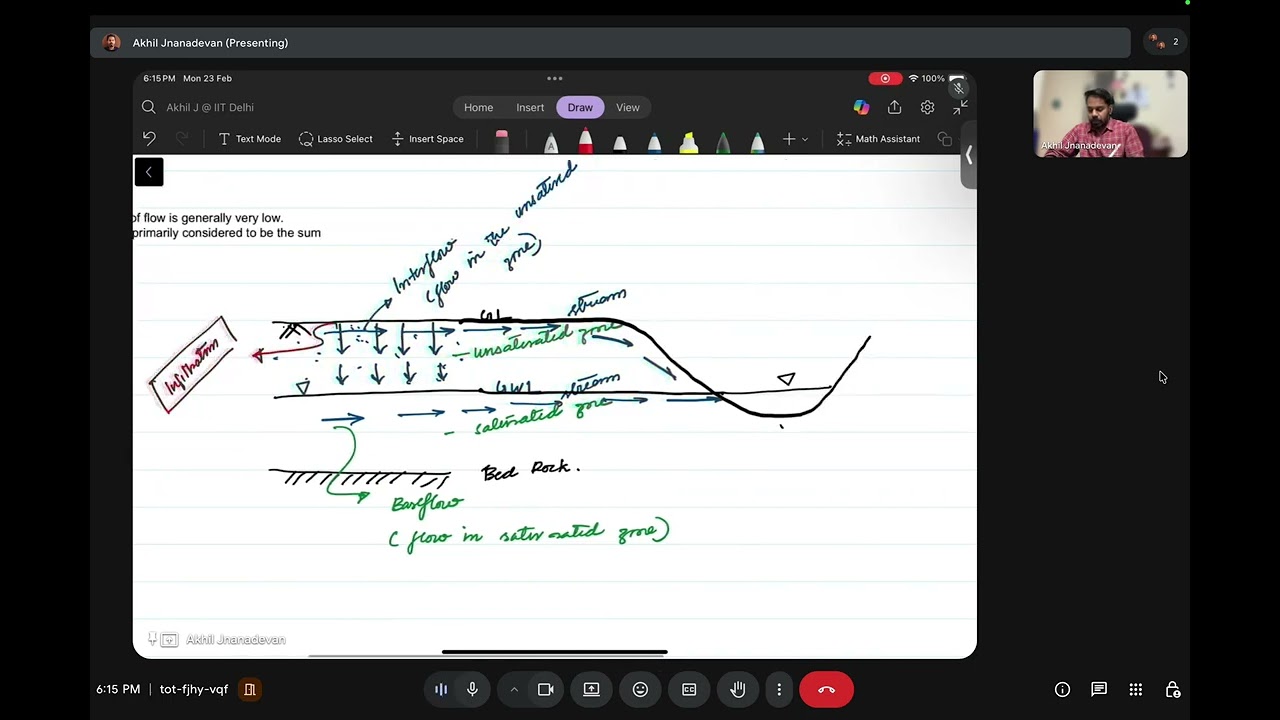Click meeting code tot-fjhy-vqf

(x=194, y=689)
